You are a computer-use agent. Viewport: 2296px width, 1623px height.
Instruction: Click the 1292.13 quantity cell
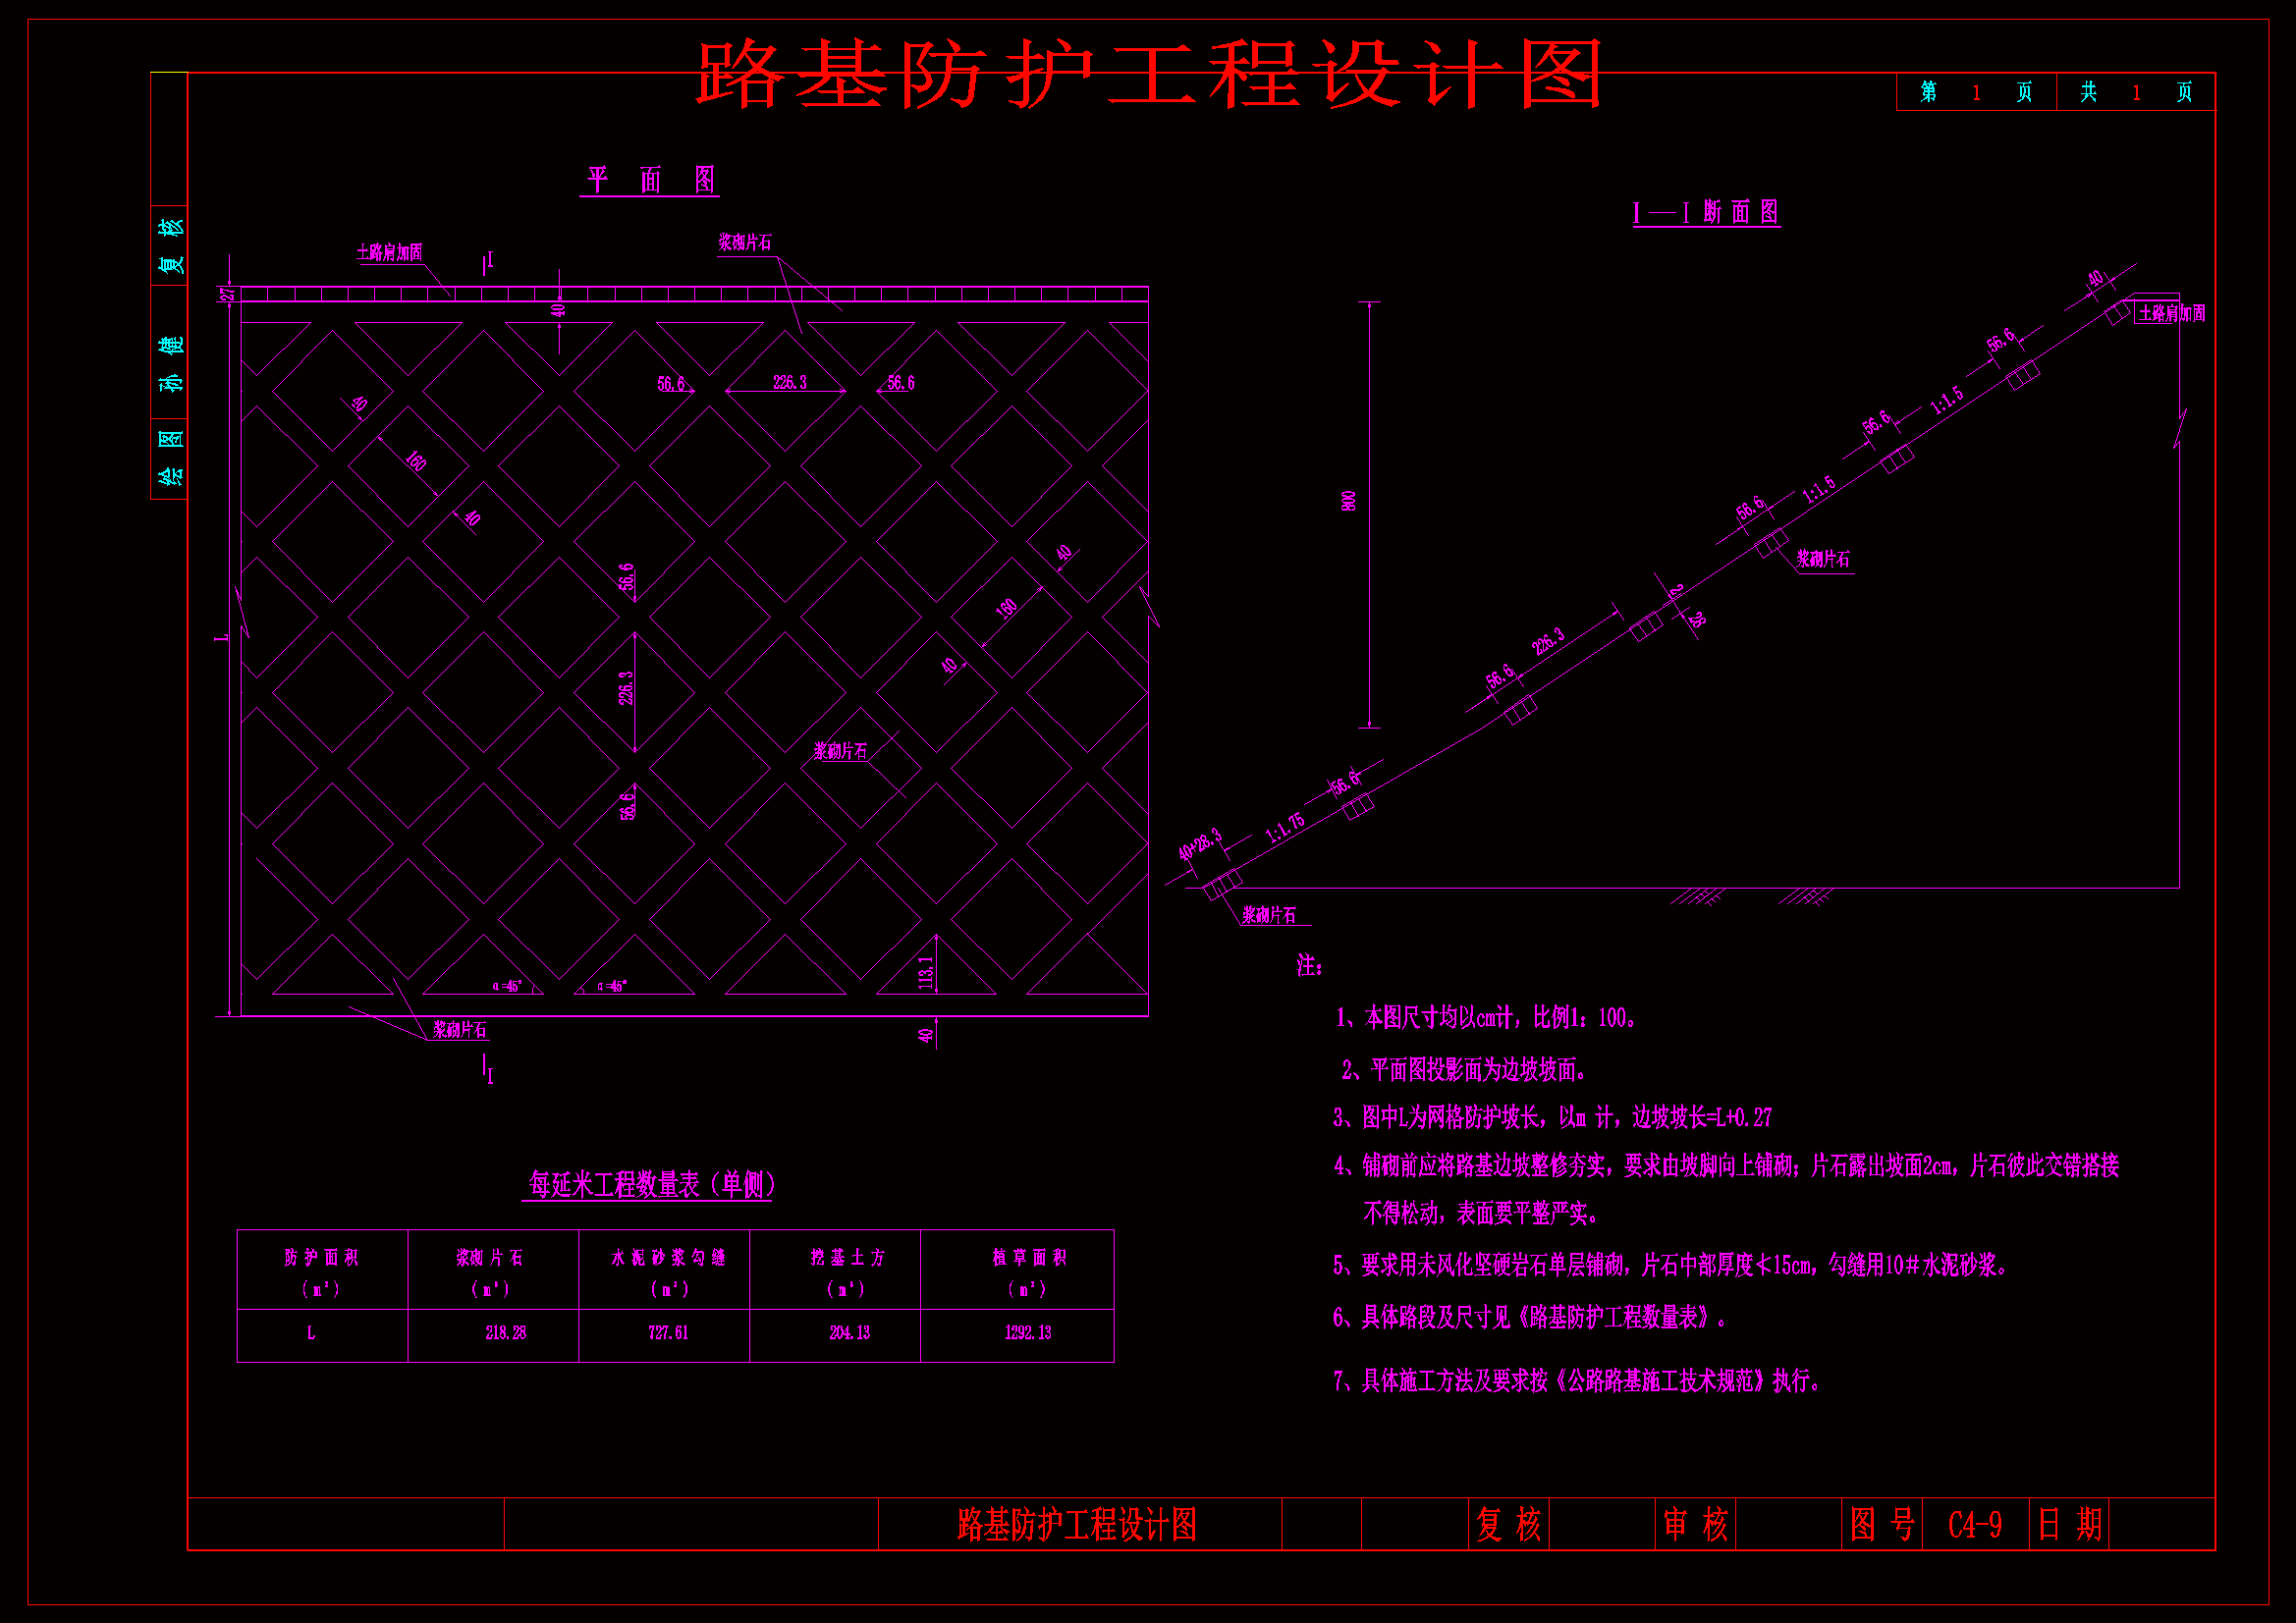(1027, 1333)
